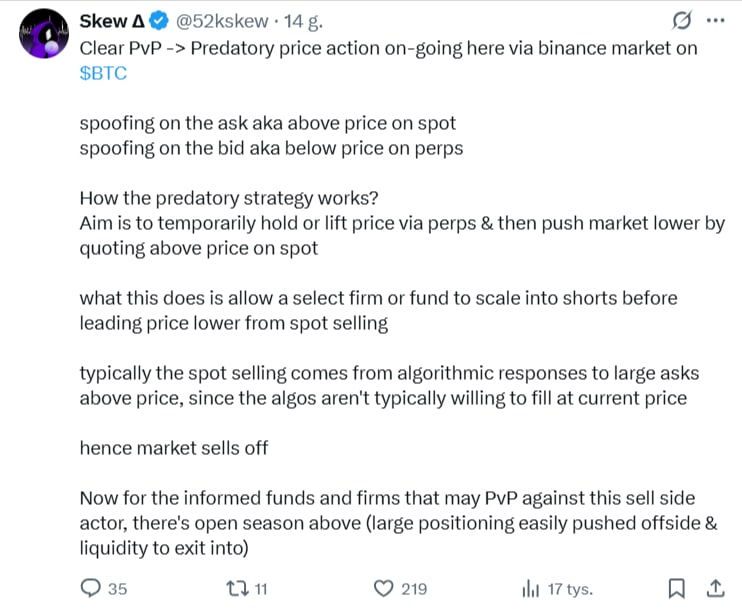Like the post with heart icon
The height and width of the screenshot is (613, 742).
point(383,588)
